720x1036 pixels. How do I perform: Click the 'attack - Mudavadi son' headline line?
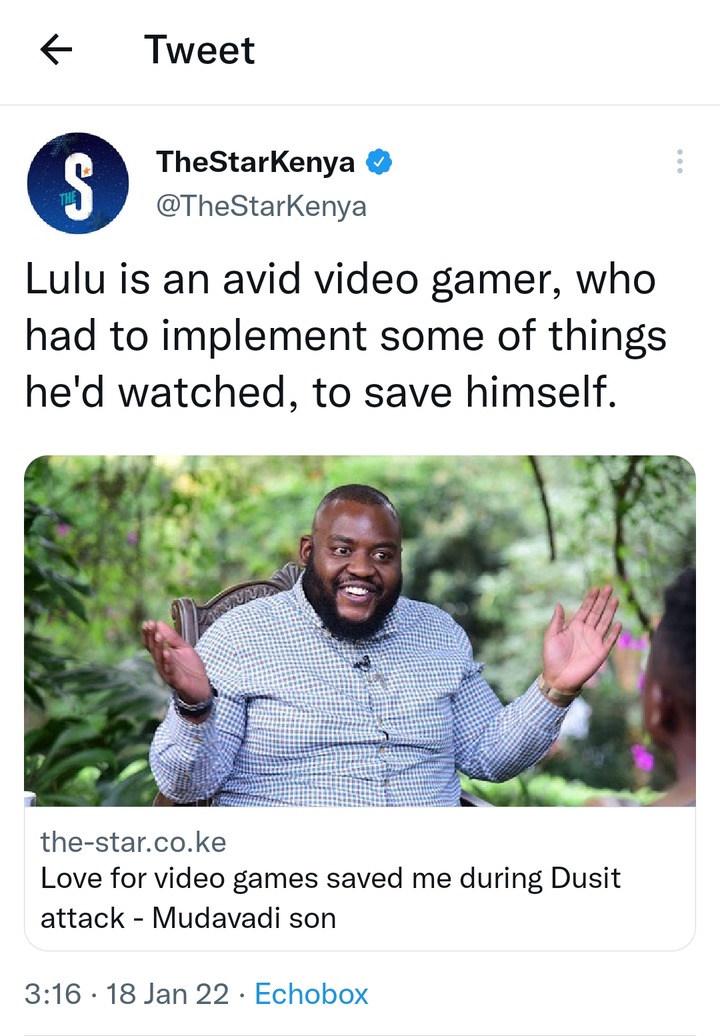click(x=188, y=918)
